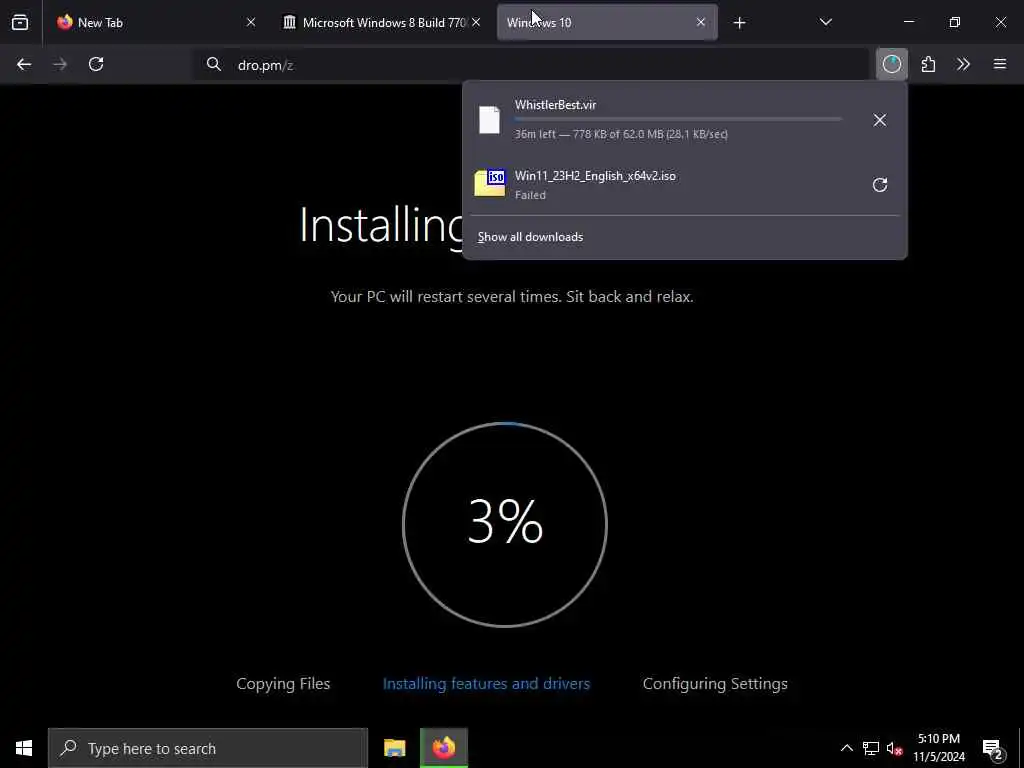Restore down the Firefox window

[x=955, y=22]
